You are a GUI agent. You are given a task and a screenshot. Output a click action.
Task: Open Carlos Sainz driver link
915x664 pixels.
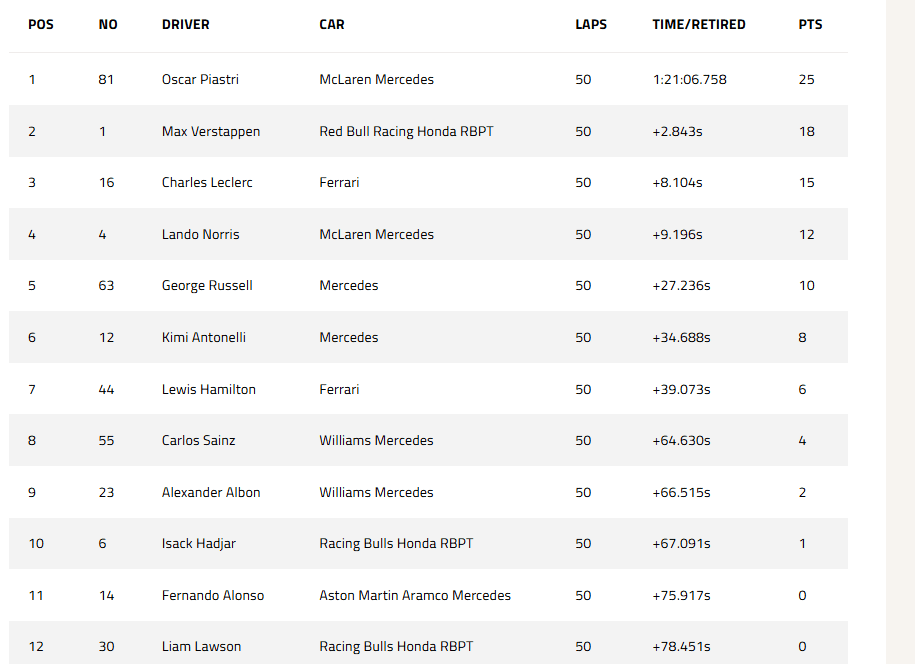pos(198,441)
